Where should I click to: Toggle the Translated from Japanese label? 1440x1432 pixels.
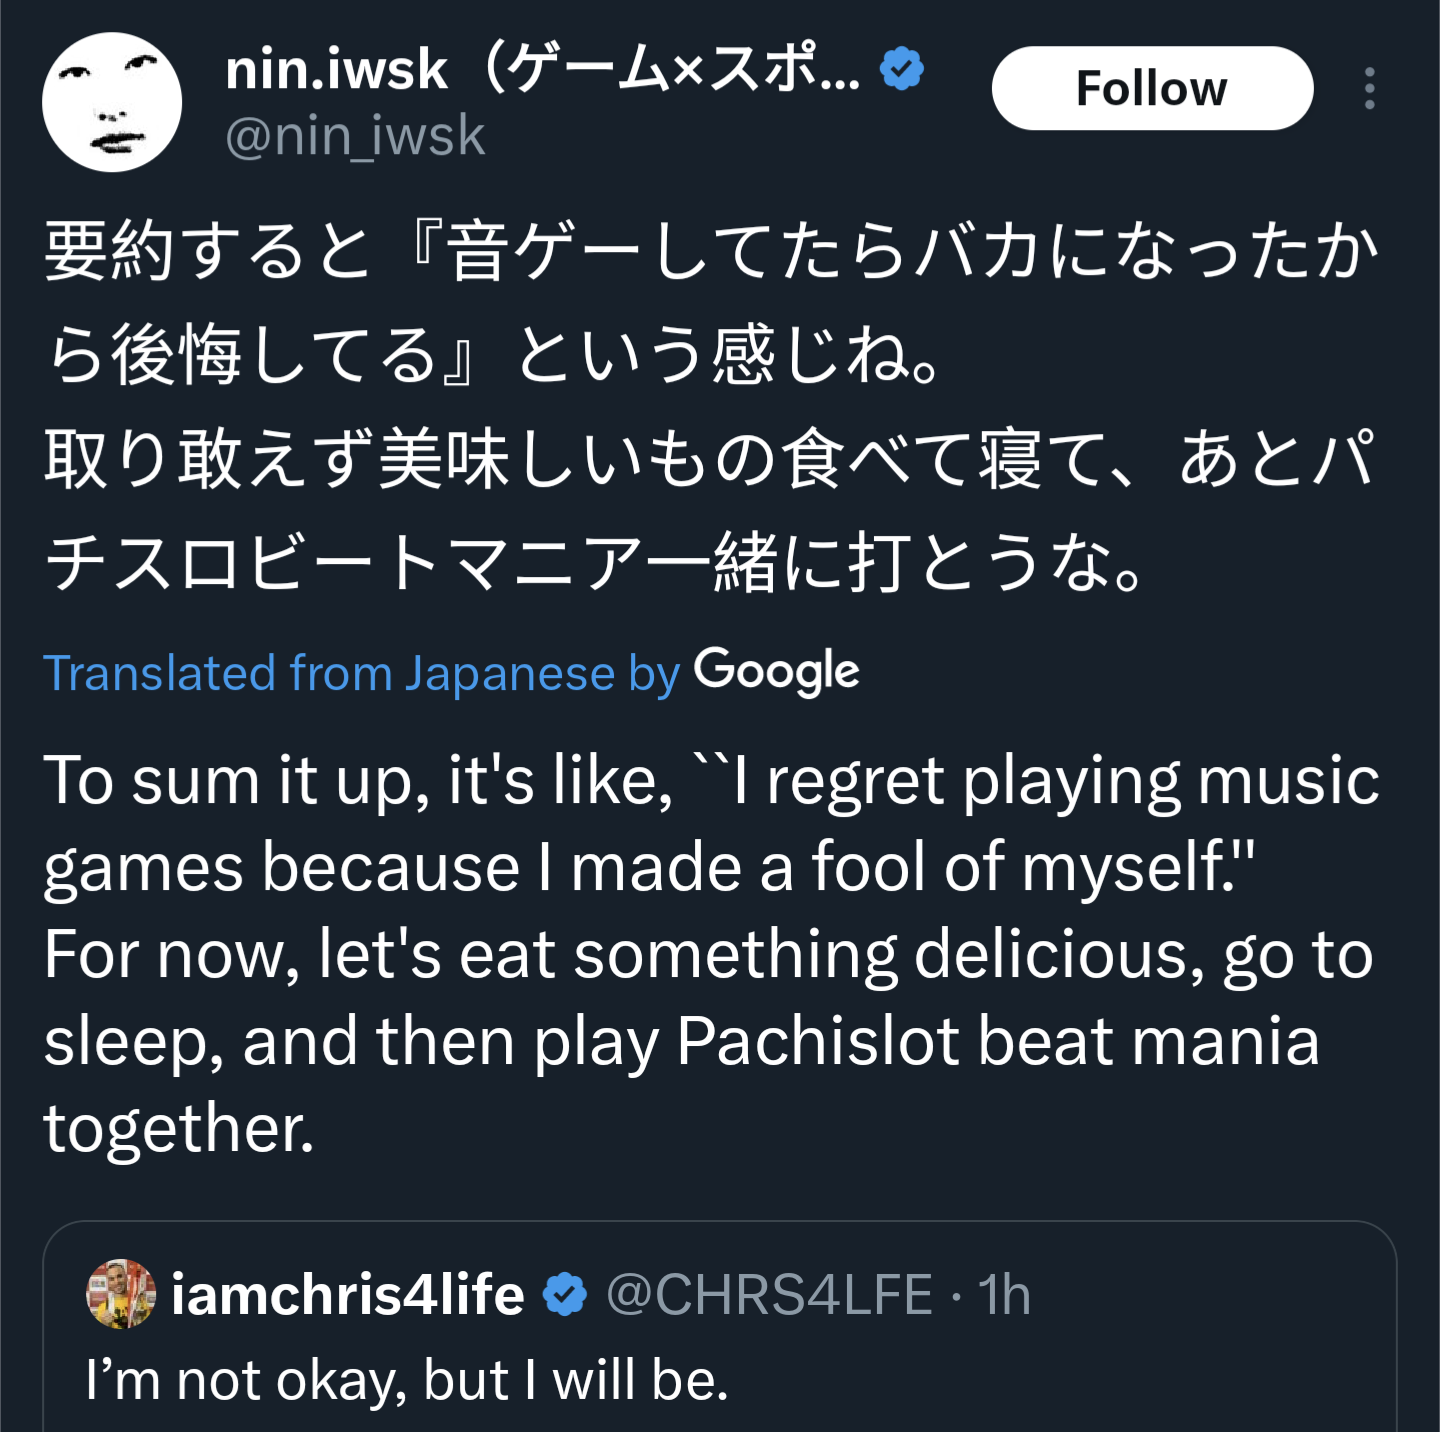(361, 673)
